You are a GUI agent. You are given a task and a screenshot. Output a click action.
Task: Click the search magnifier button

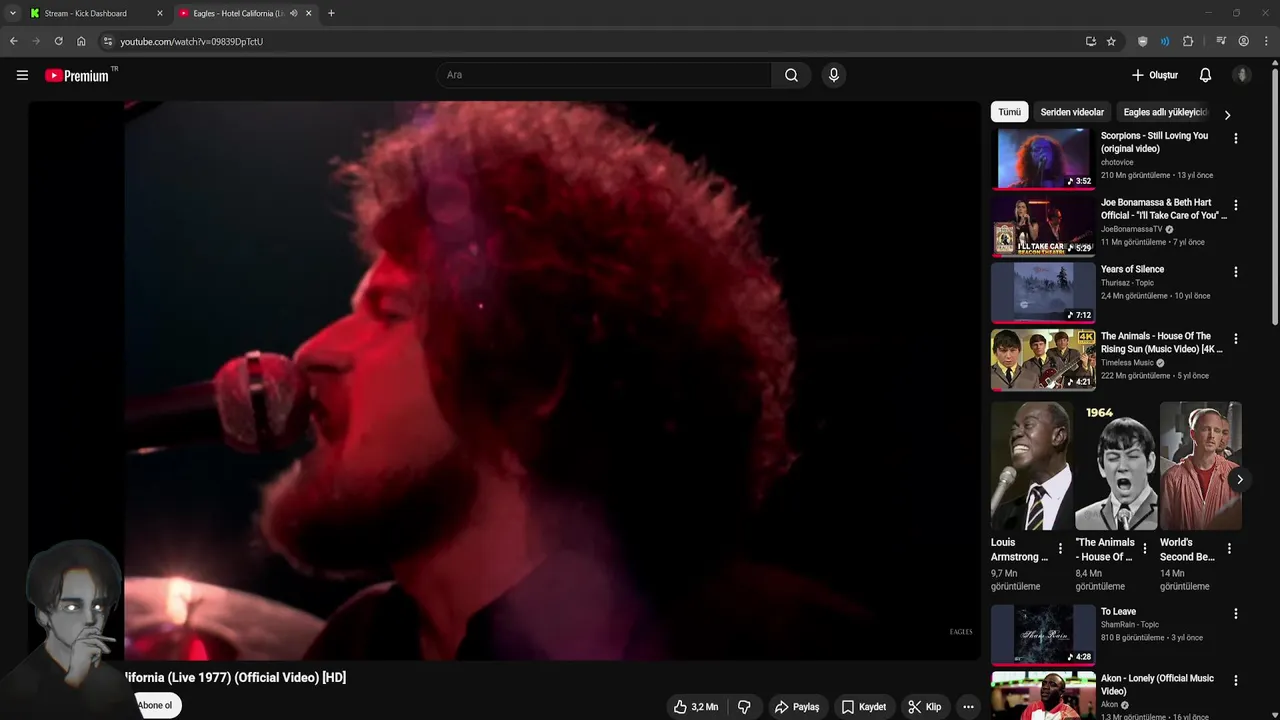[791, 75]
